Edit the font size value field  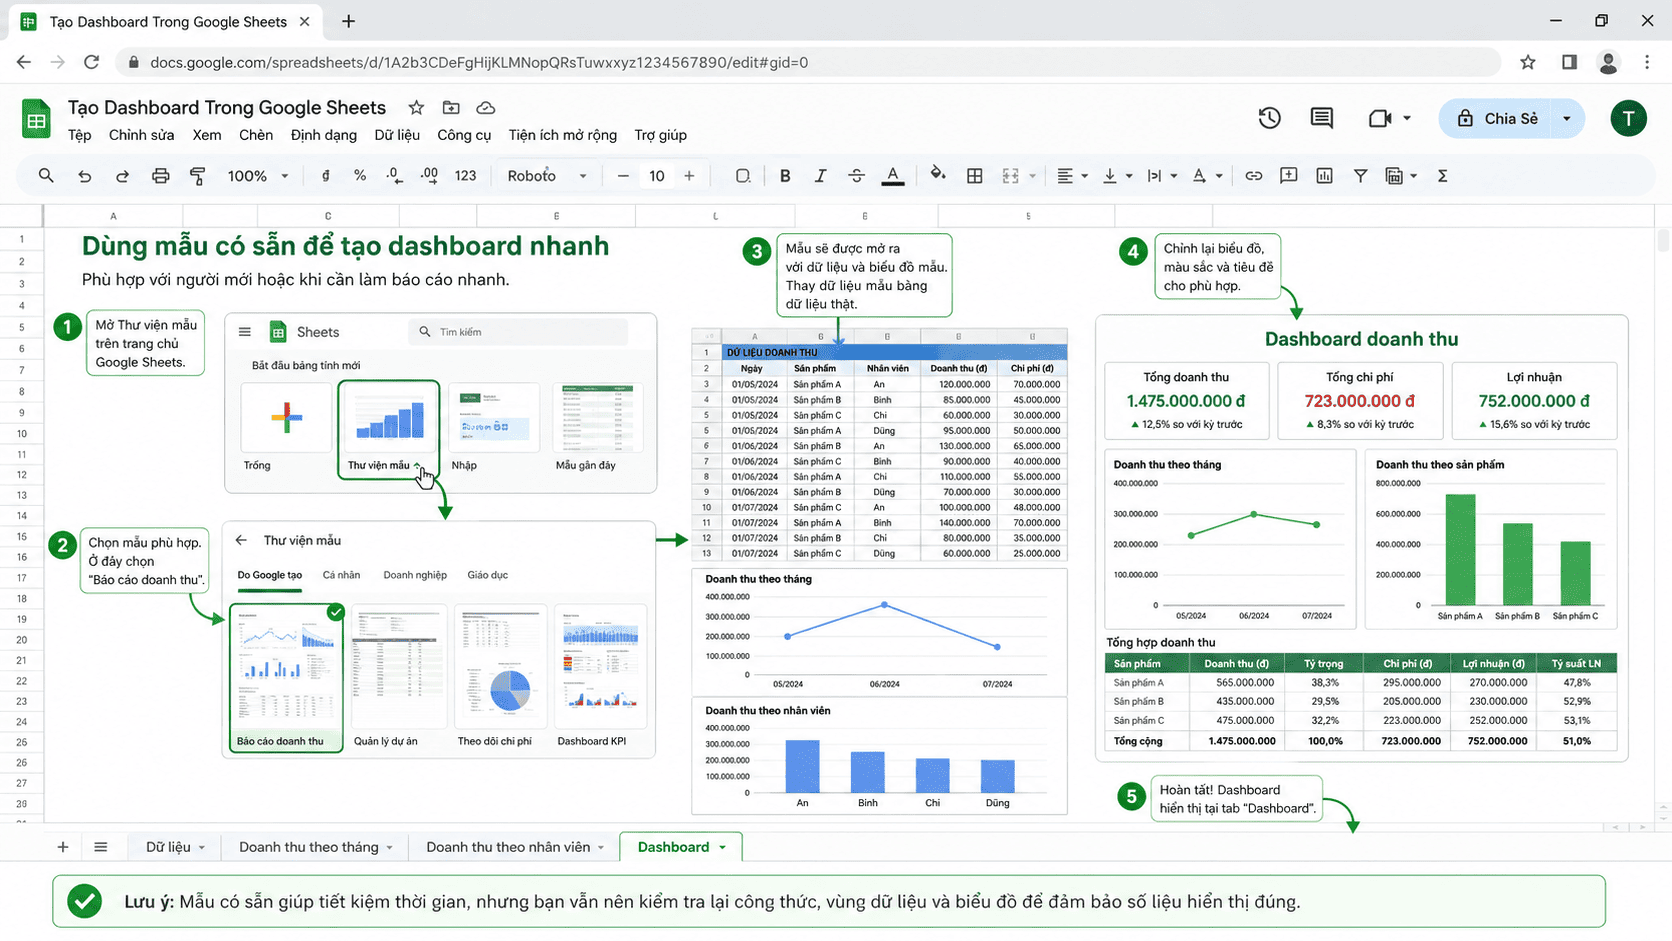(x=657, y=176)
